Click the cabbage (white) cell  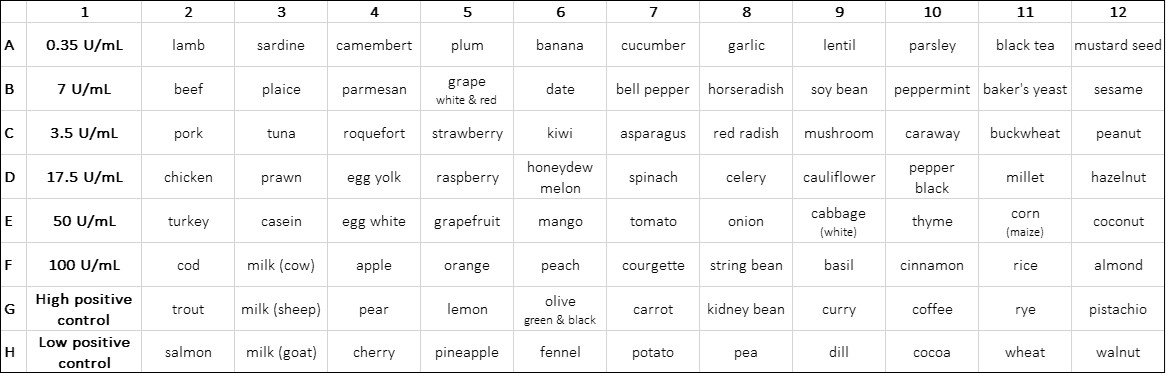coord(839,221)
